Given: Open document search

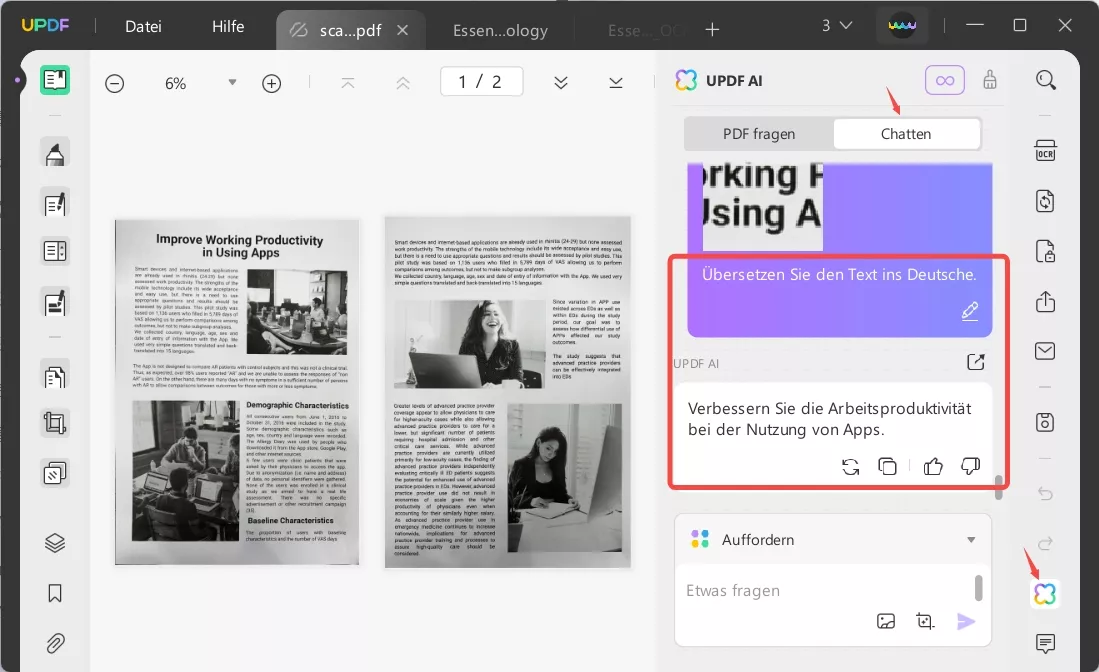Looking at the screenshot, I should (1046, 79).
